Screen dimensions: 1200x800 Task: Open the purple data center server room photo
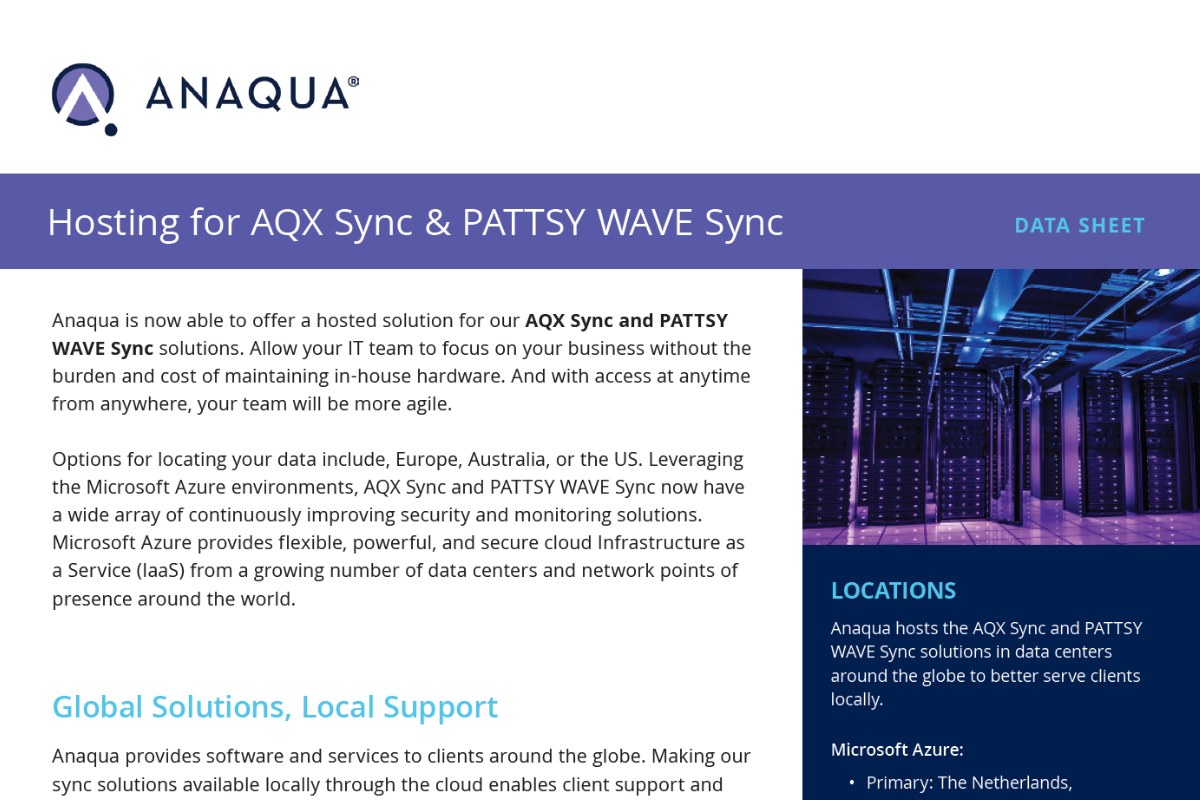click(x=1001, y=407)
